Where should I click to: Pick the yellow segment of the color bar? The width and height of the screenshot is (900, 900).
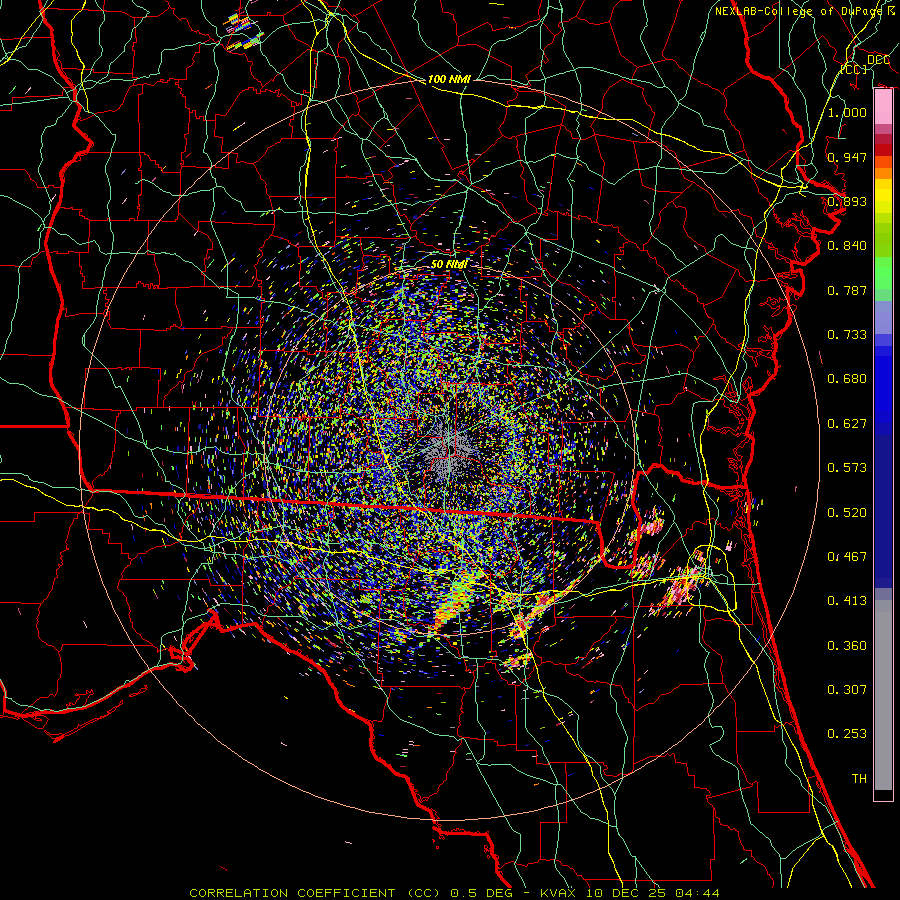[883, 196]
